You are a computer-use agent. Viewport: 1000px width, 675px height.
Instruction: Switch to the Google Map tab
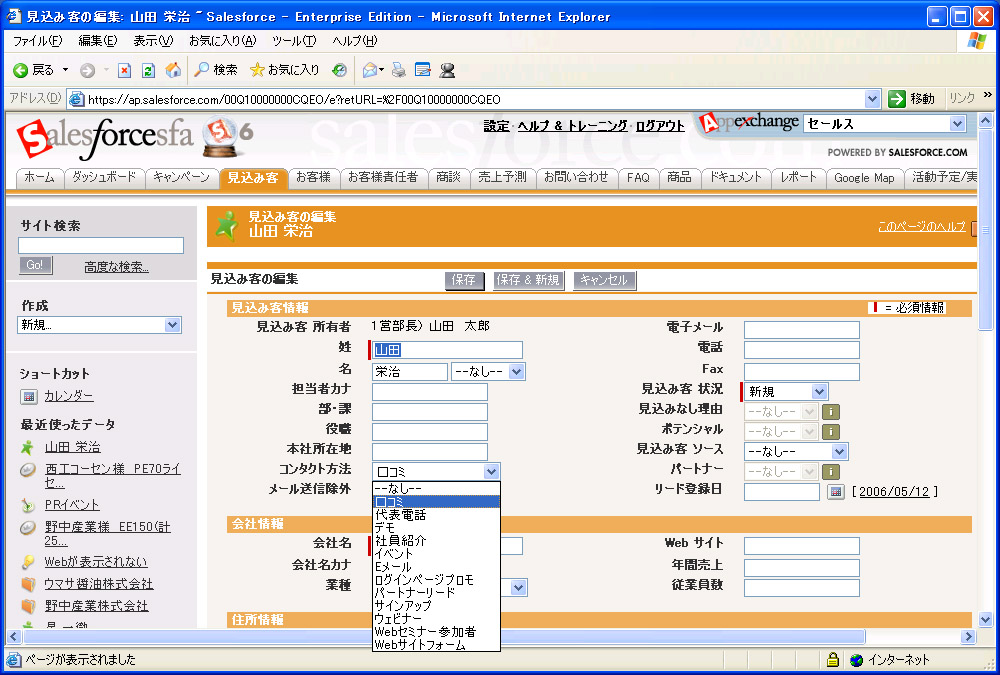[865, 178]
